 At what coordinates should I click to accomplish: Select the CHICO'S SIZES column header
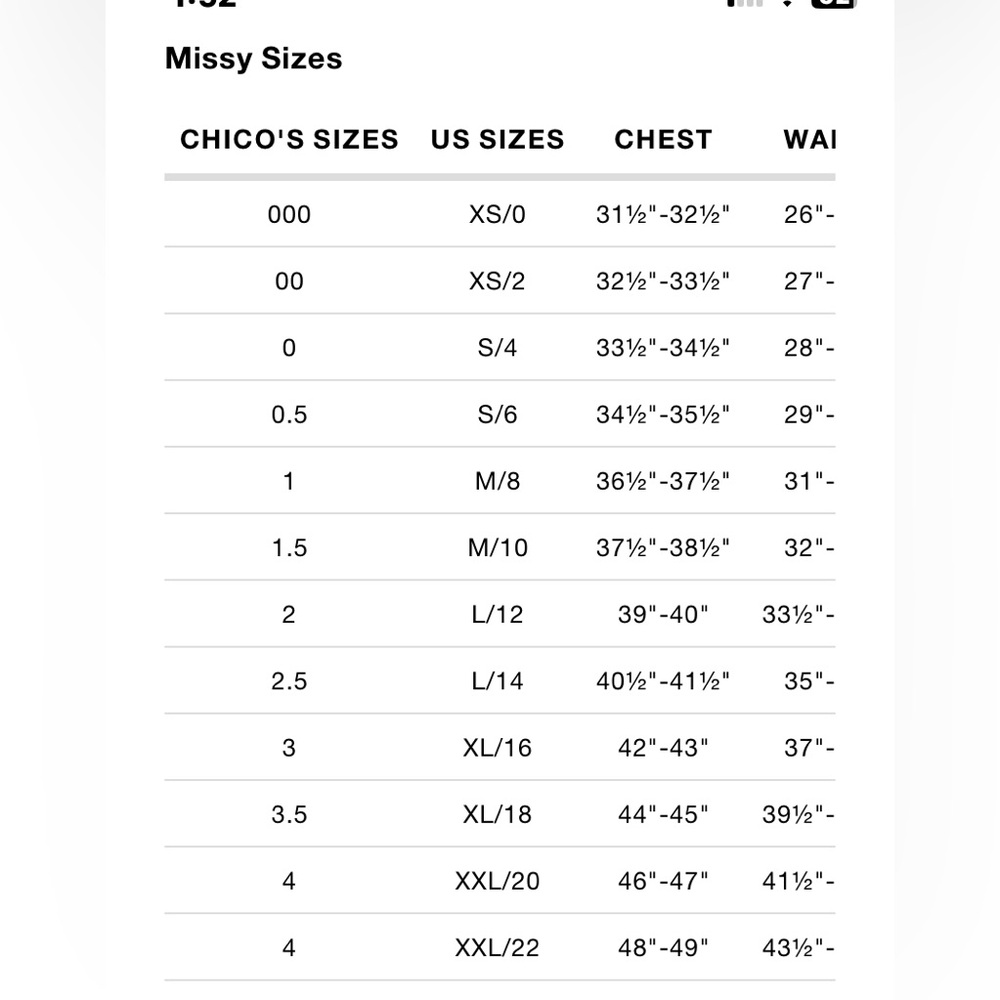click(289, 140)
